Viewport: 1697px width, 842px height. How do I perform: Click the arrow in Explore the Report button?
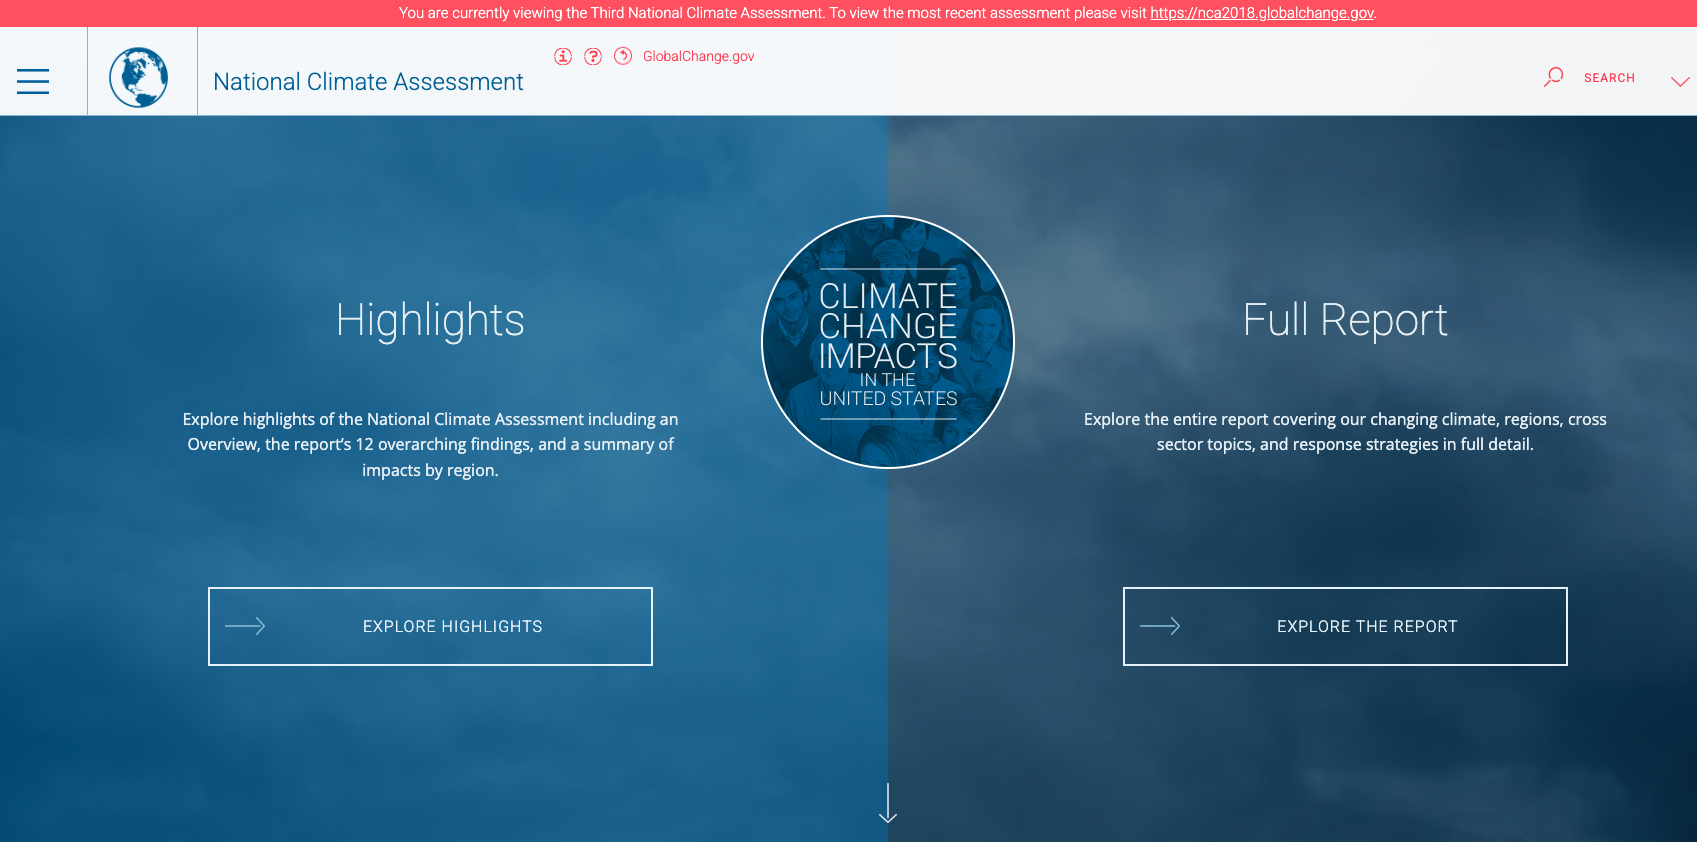point(1160,626)
